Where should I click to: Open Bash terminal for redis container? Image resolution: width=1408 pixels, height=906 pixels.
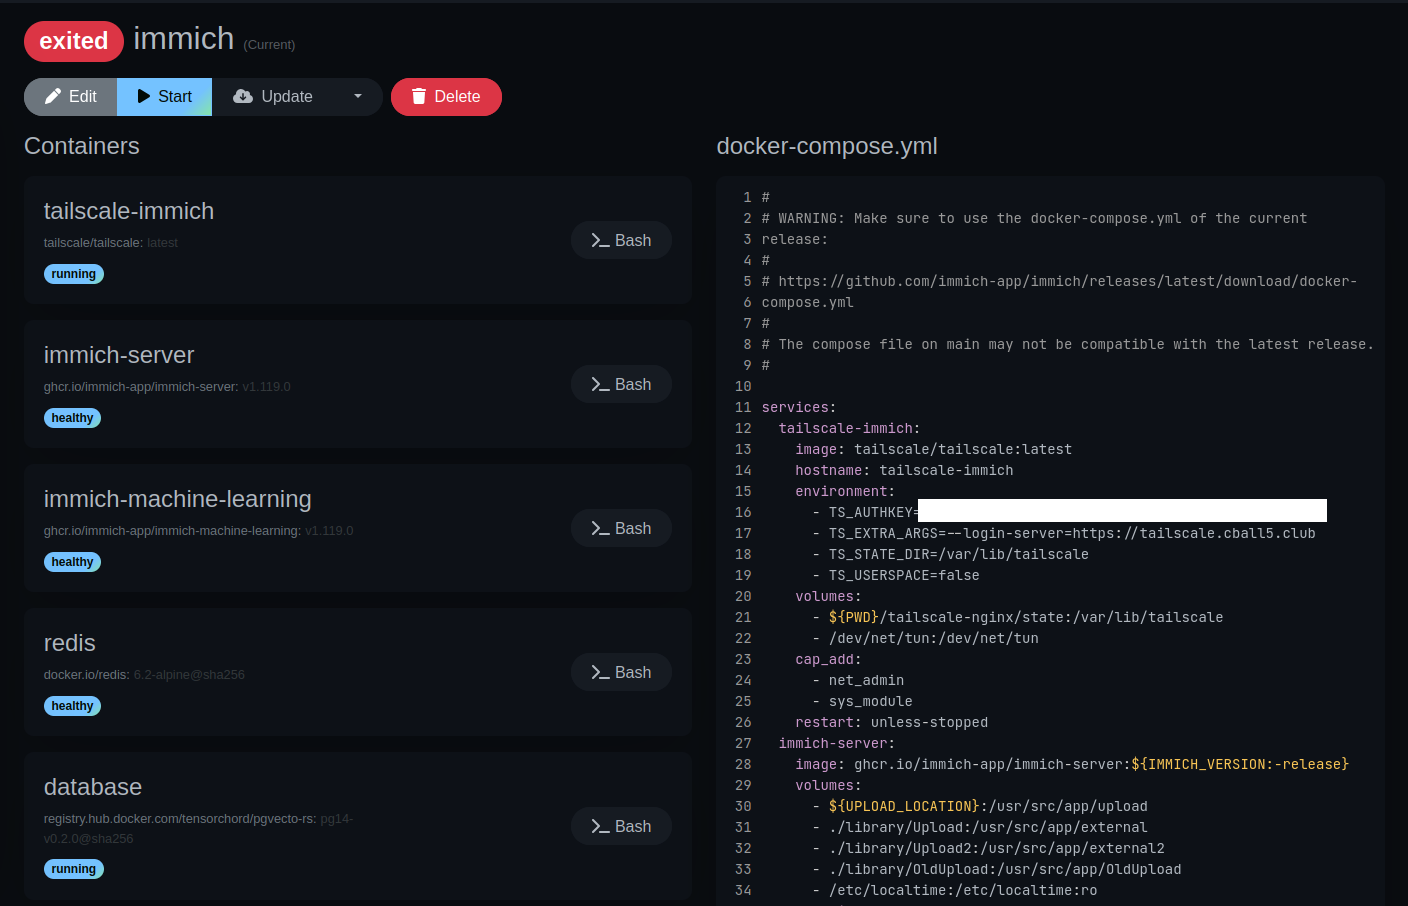point(621,672)
